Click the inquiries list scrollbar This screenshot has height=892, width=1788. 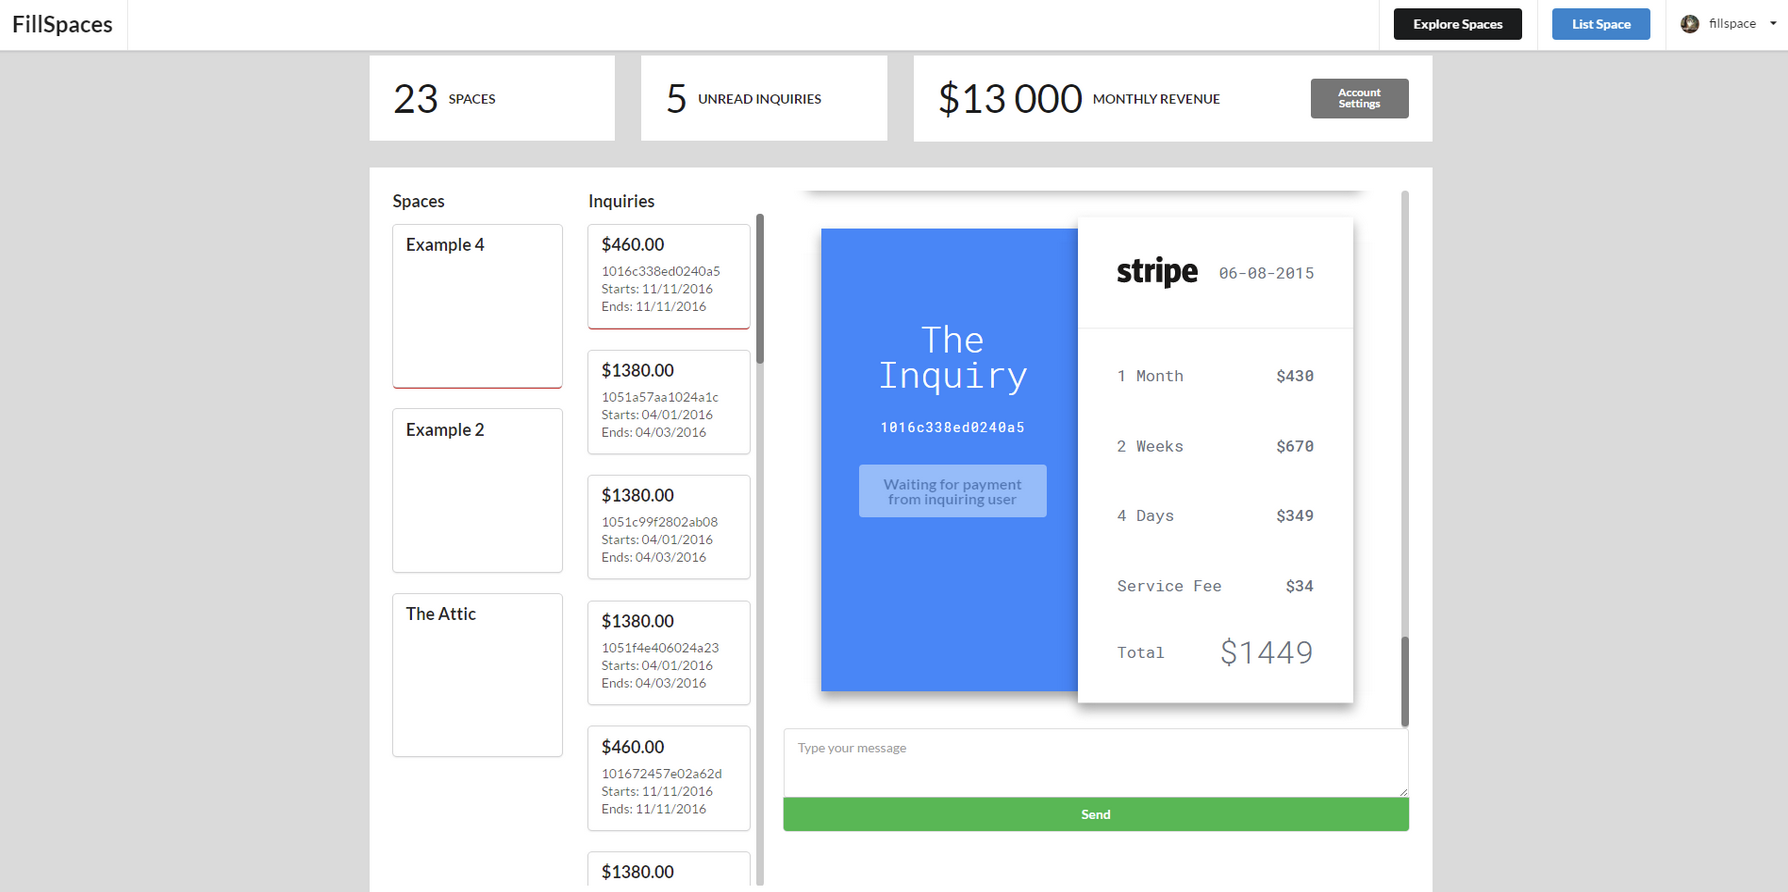[x=758, y=280]
